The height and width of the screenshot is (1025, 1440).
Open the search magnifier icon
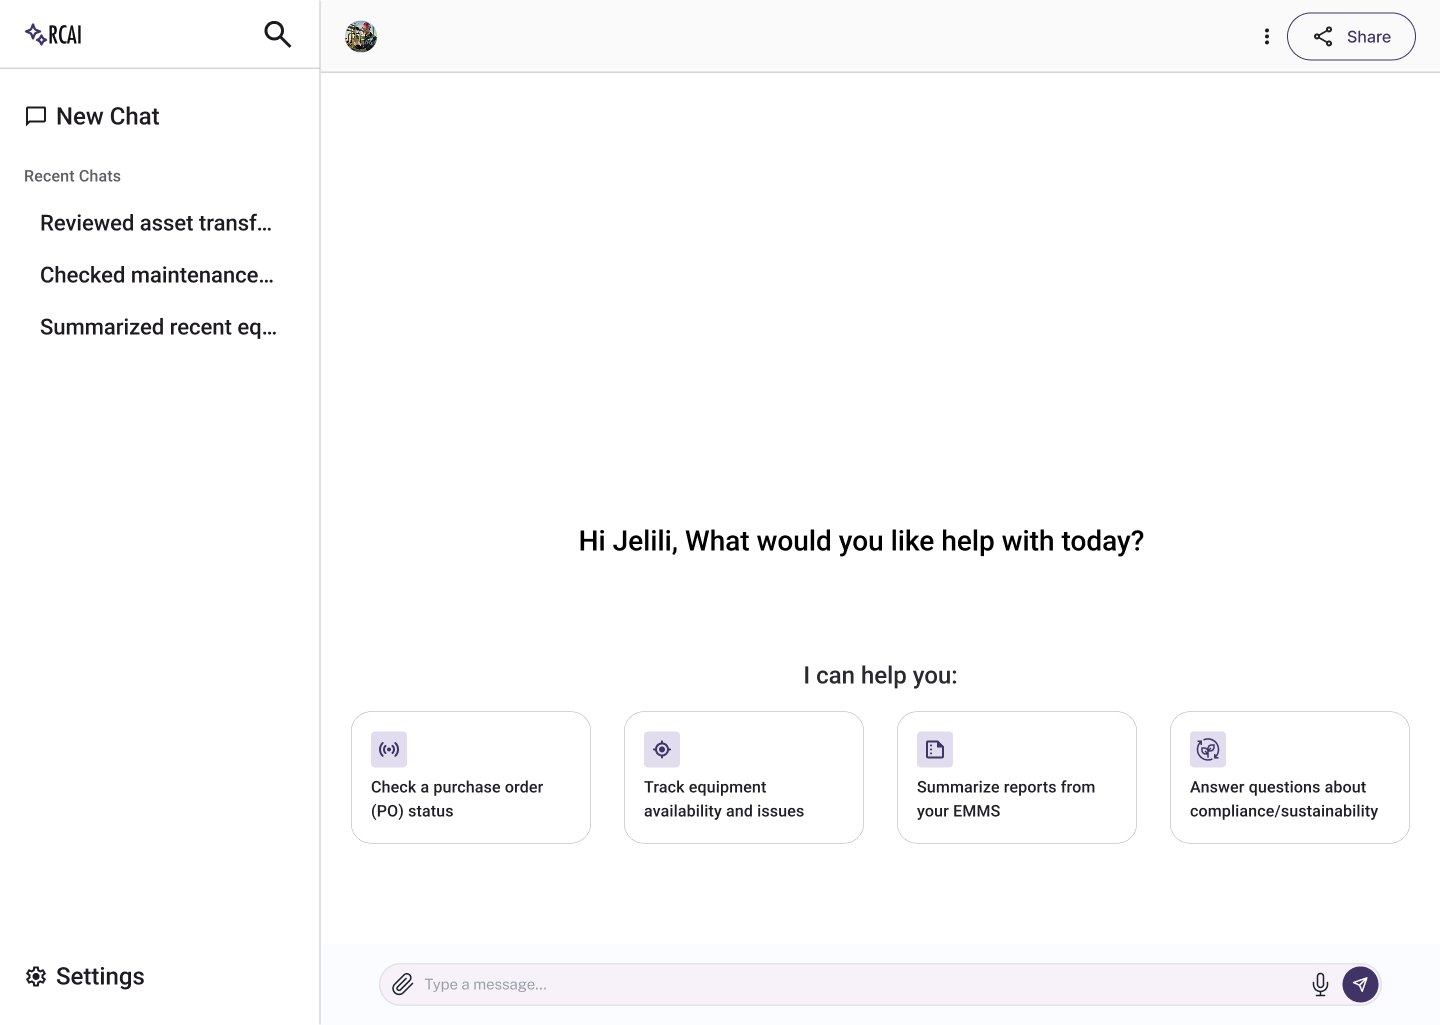pos(277,35)
